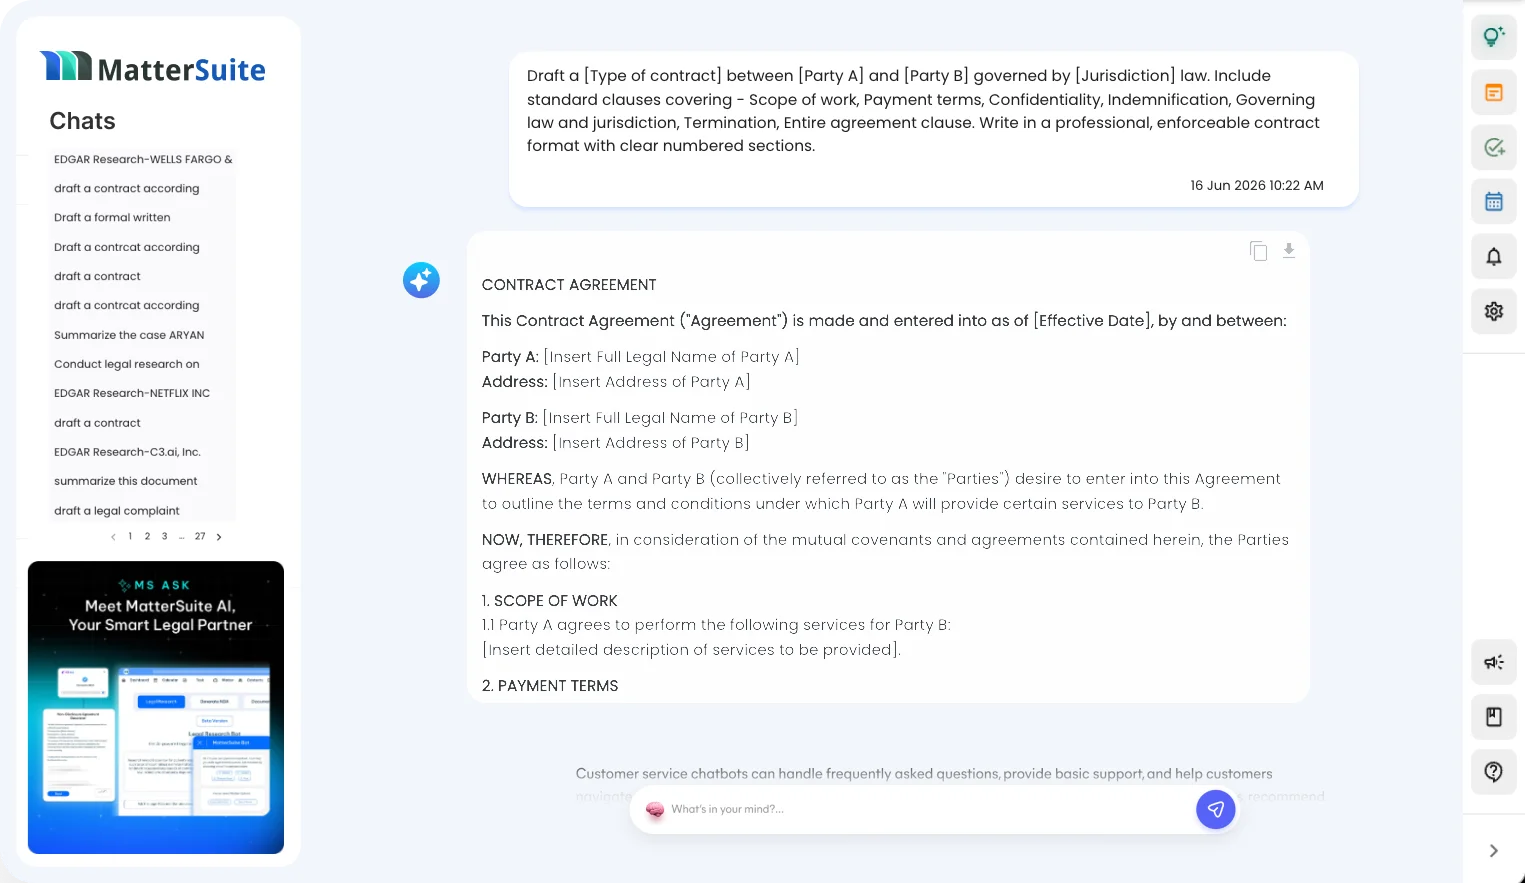Image resolution: width=1525 pixels, height=883 pixels.
Task: Go to previous chats page arrow
Action: (x=113, y=537)
